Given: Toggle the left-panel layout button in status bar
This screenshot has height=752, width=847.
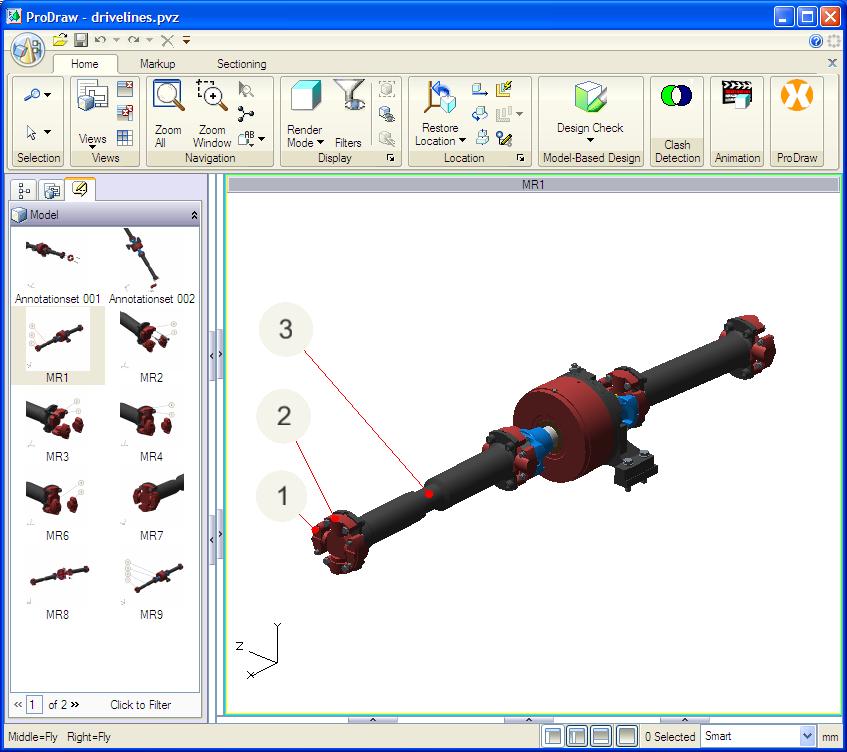Looking at the screenshot, I should coord(577,737).
